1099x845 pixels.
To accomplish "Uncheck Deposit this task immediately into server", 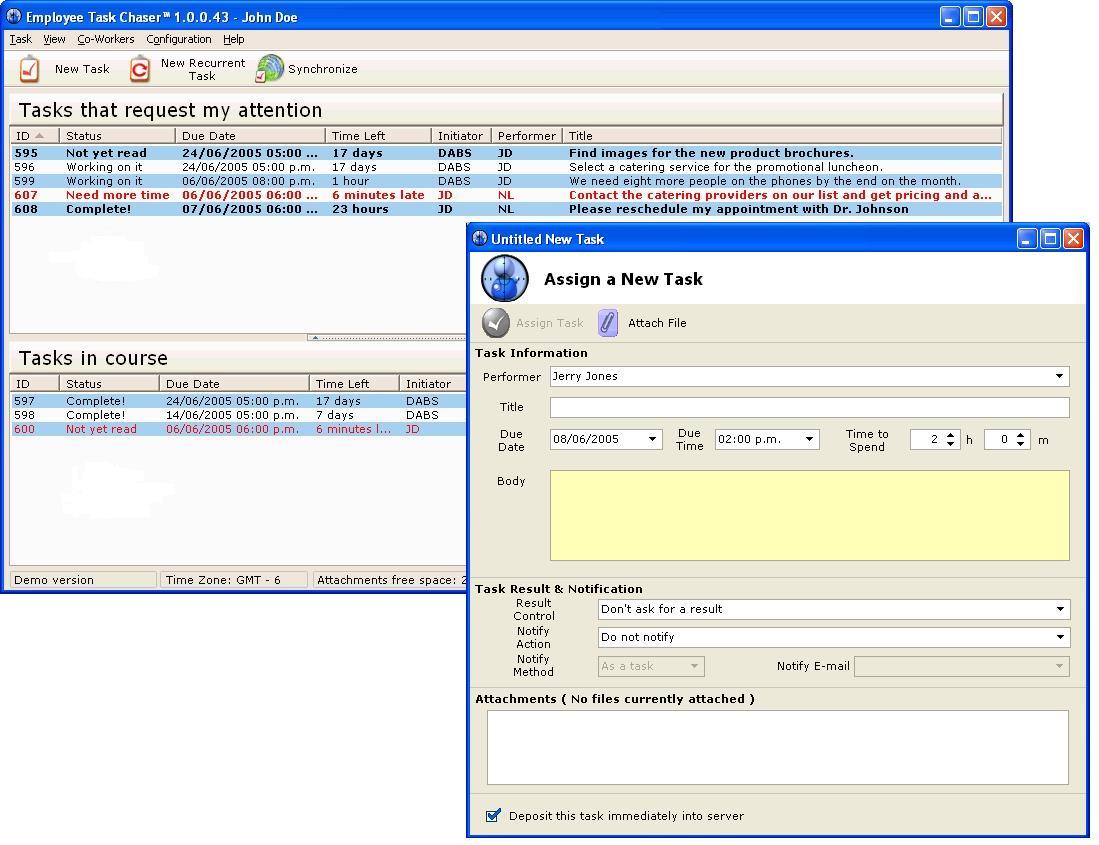I will (x=493, y=816).
